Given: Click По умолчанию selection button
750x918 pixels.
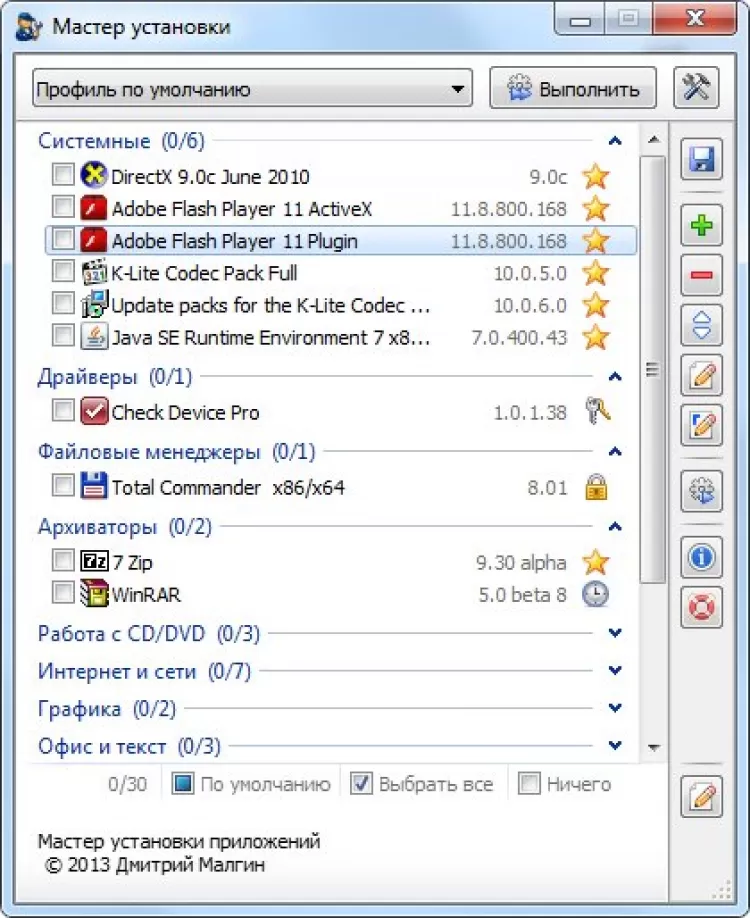Looking at the screenshot, I should pos(251,783).
